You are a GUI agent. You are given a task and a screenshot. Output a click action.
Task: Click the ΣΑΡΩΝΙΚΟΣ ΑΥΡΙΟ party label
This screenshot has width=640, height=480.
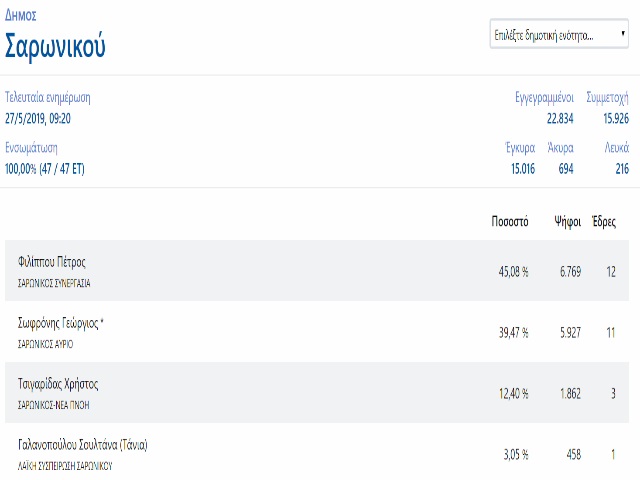point(45,344)
